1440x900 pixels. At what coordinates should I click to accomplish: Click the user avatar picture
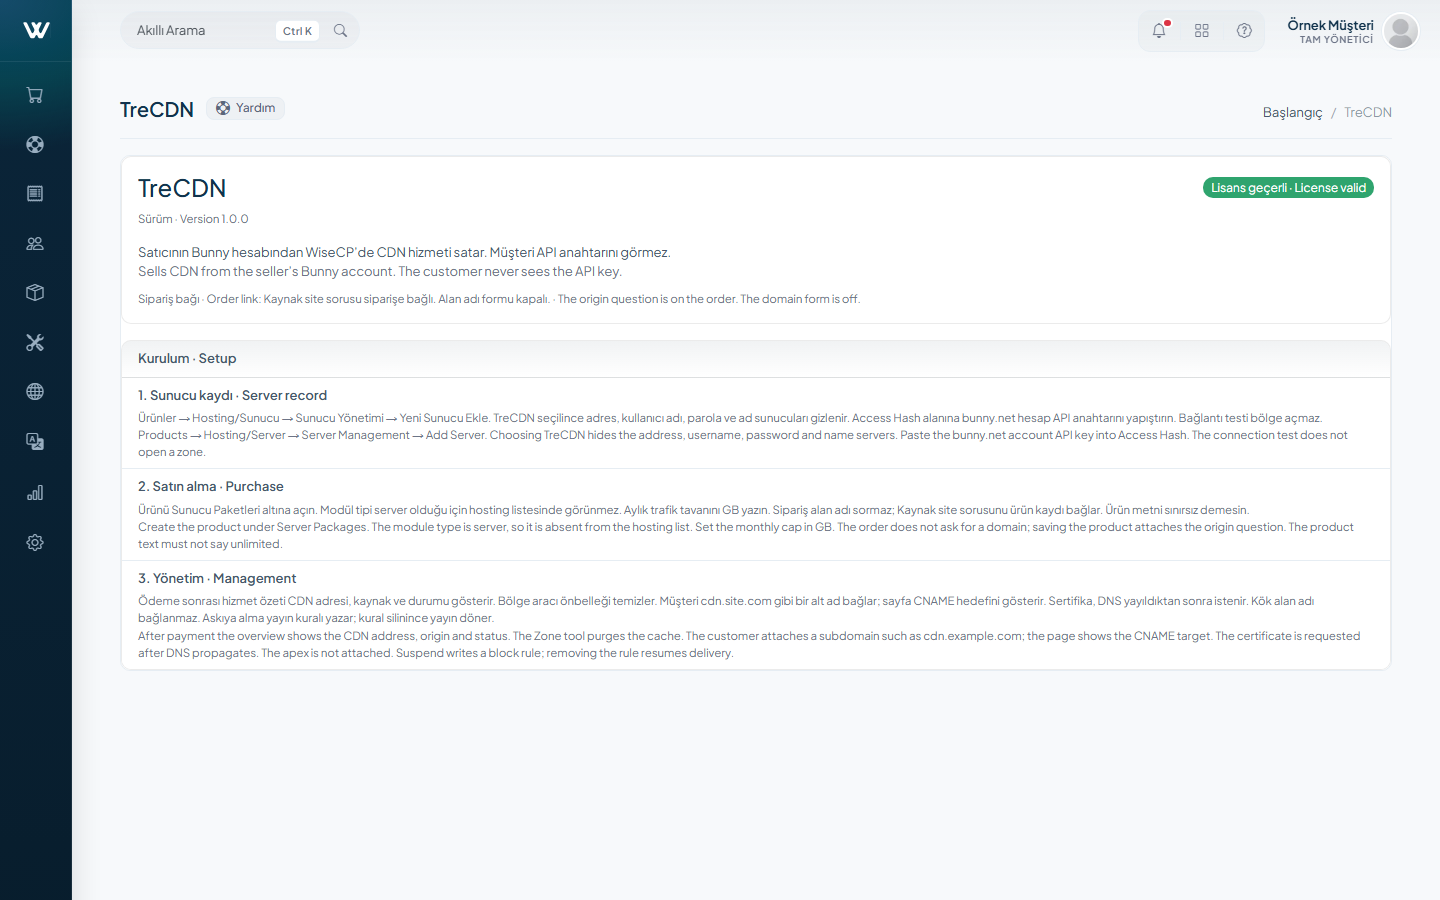[x=1401, y=31]
